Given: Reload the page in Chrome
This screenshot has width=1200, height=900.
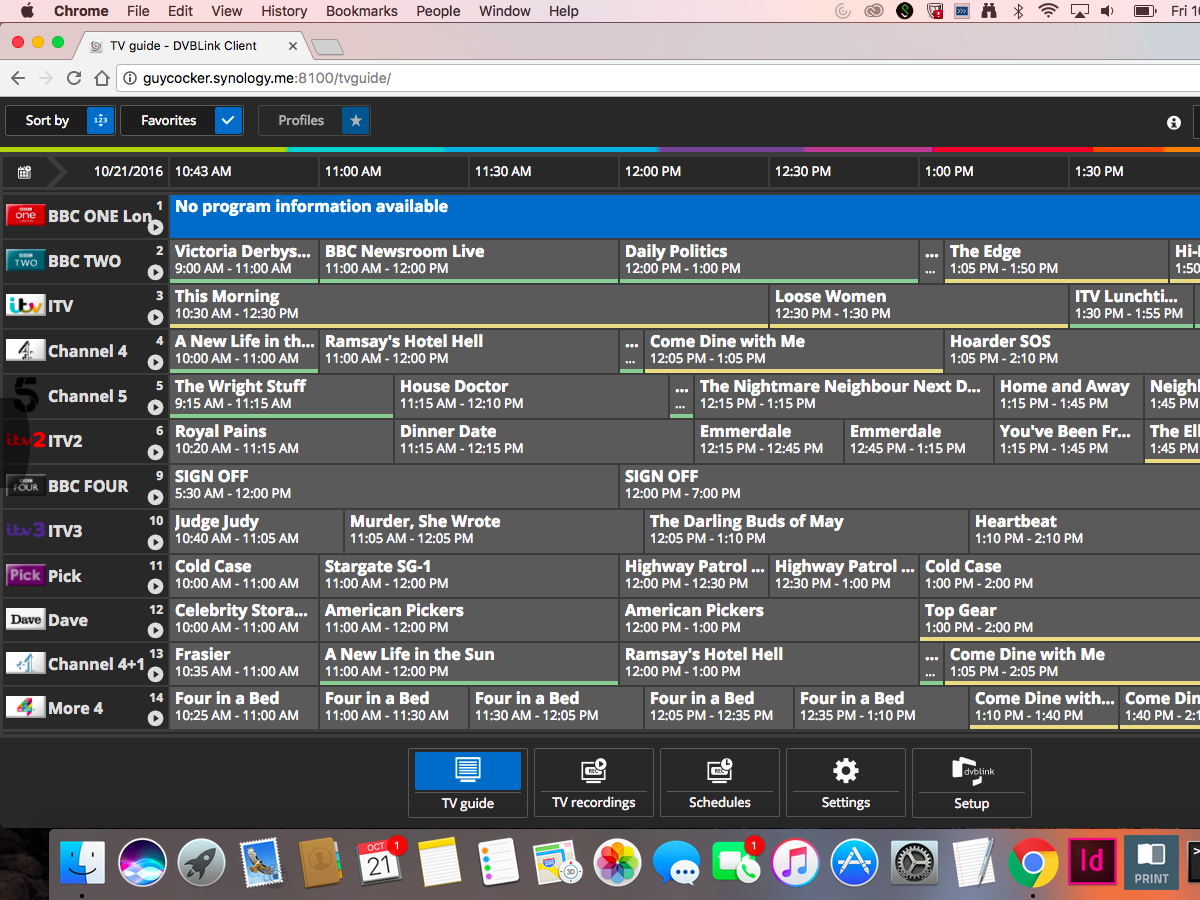Looking at the screenshot, I should coord(74,78).
